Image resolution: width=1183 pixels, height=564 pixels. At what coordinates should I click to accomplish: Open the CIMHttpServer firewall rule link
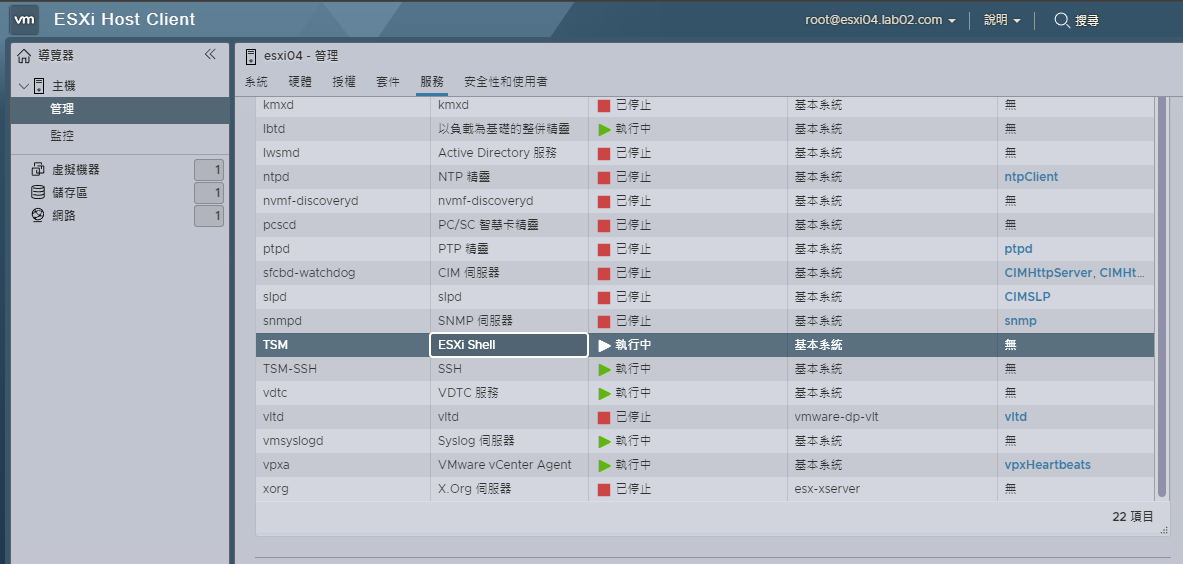[1049, 273]
